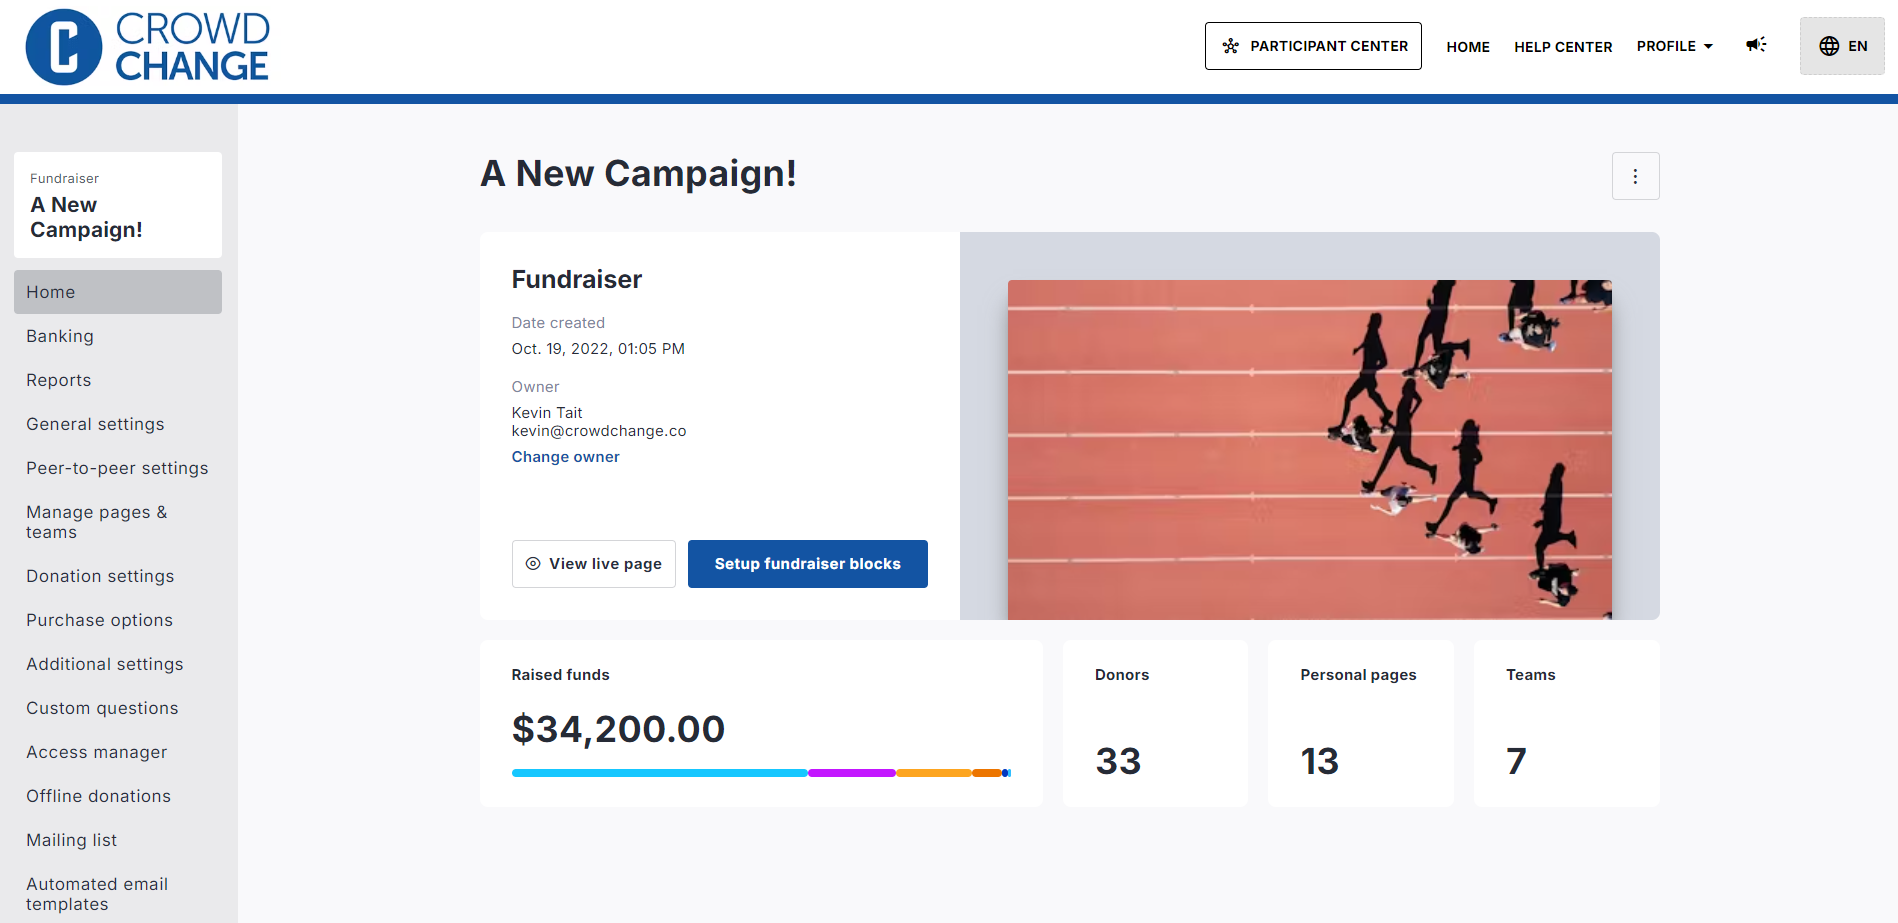Open the Help Center
This screenshot has height=923, width=1898.
1562,47
